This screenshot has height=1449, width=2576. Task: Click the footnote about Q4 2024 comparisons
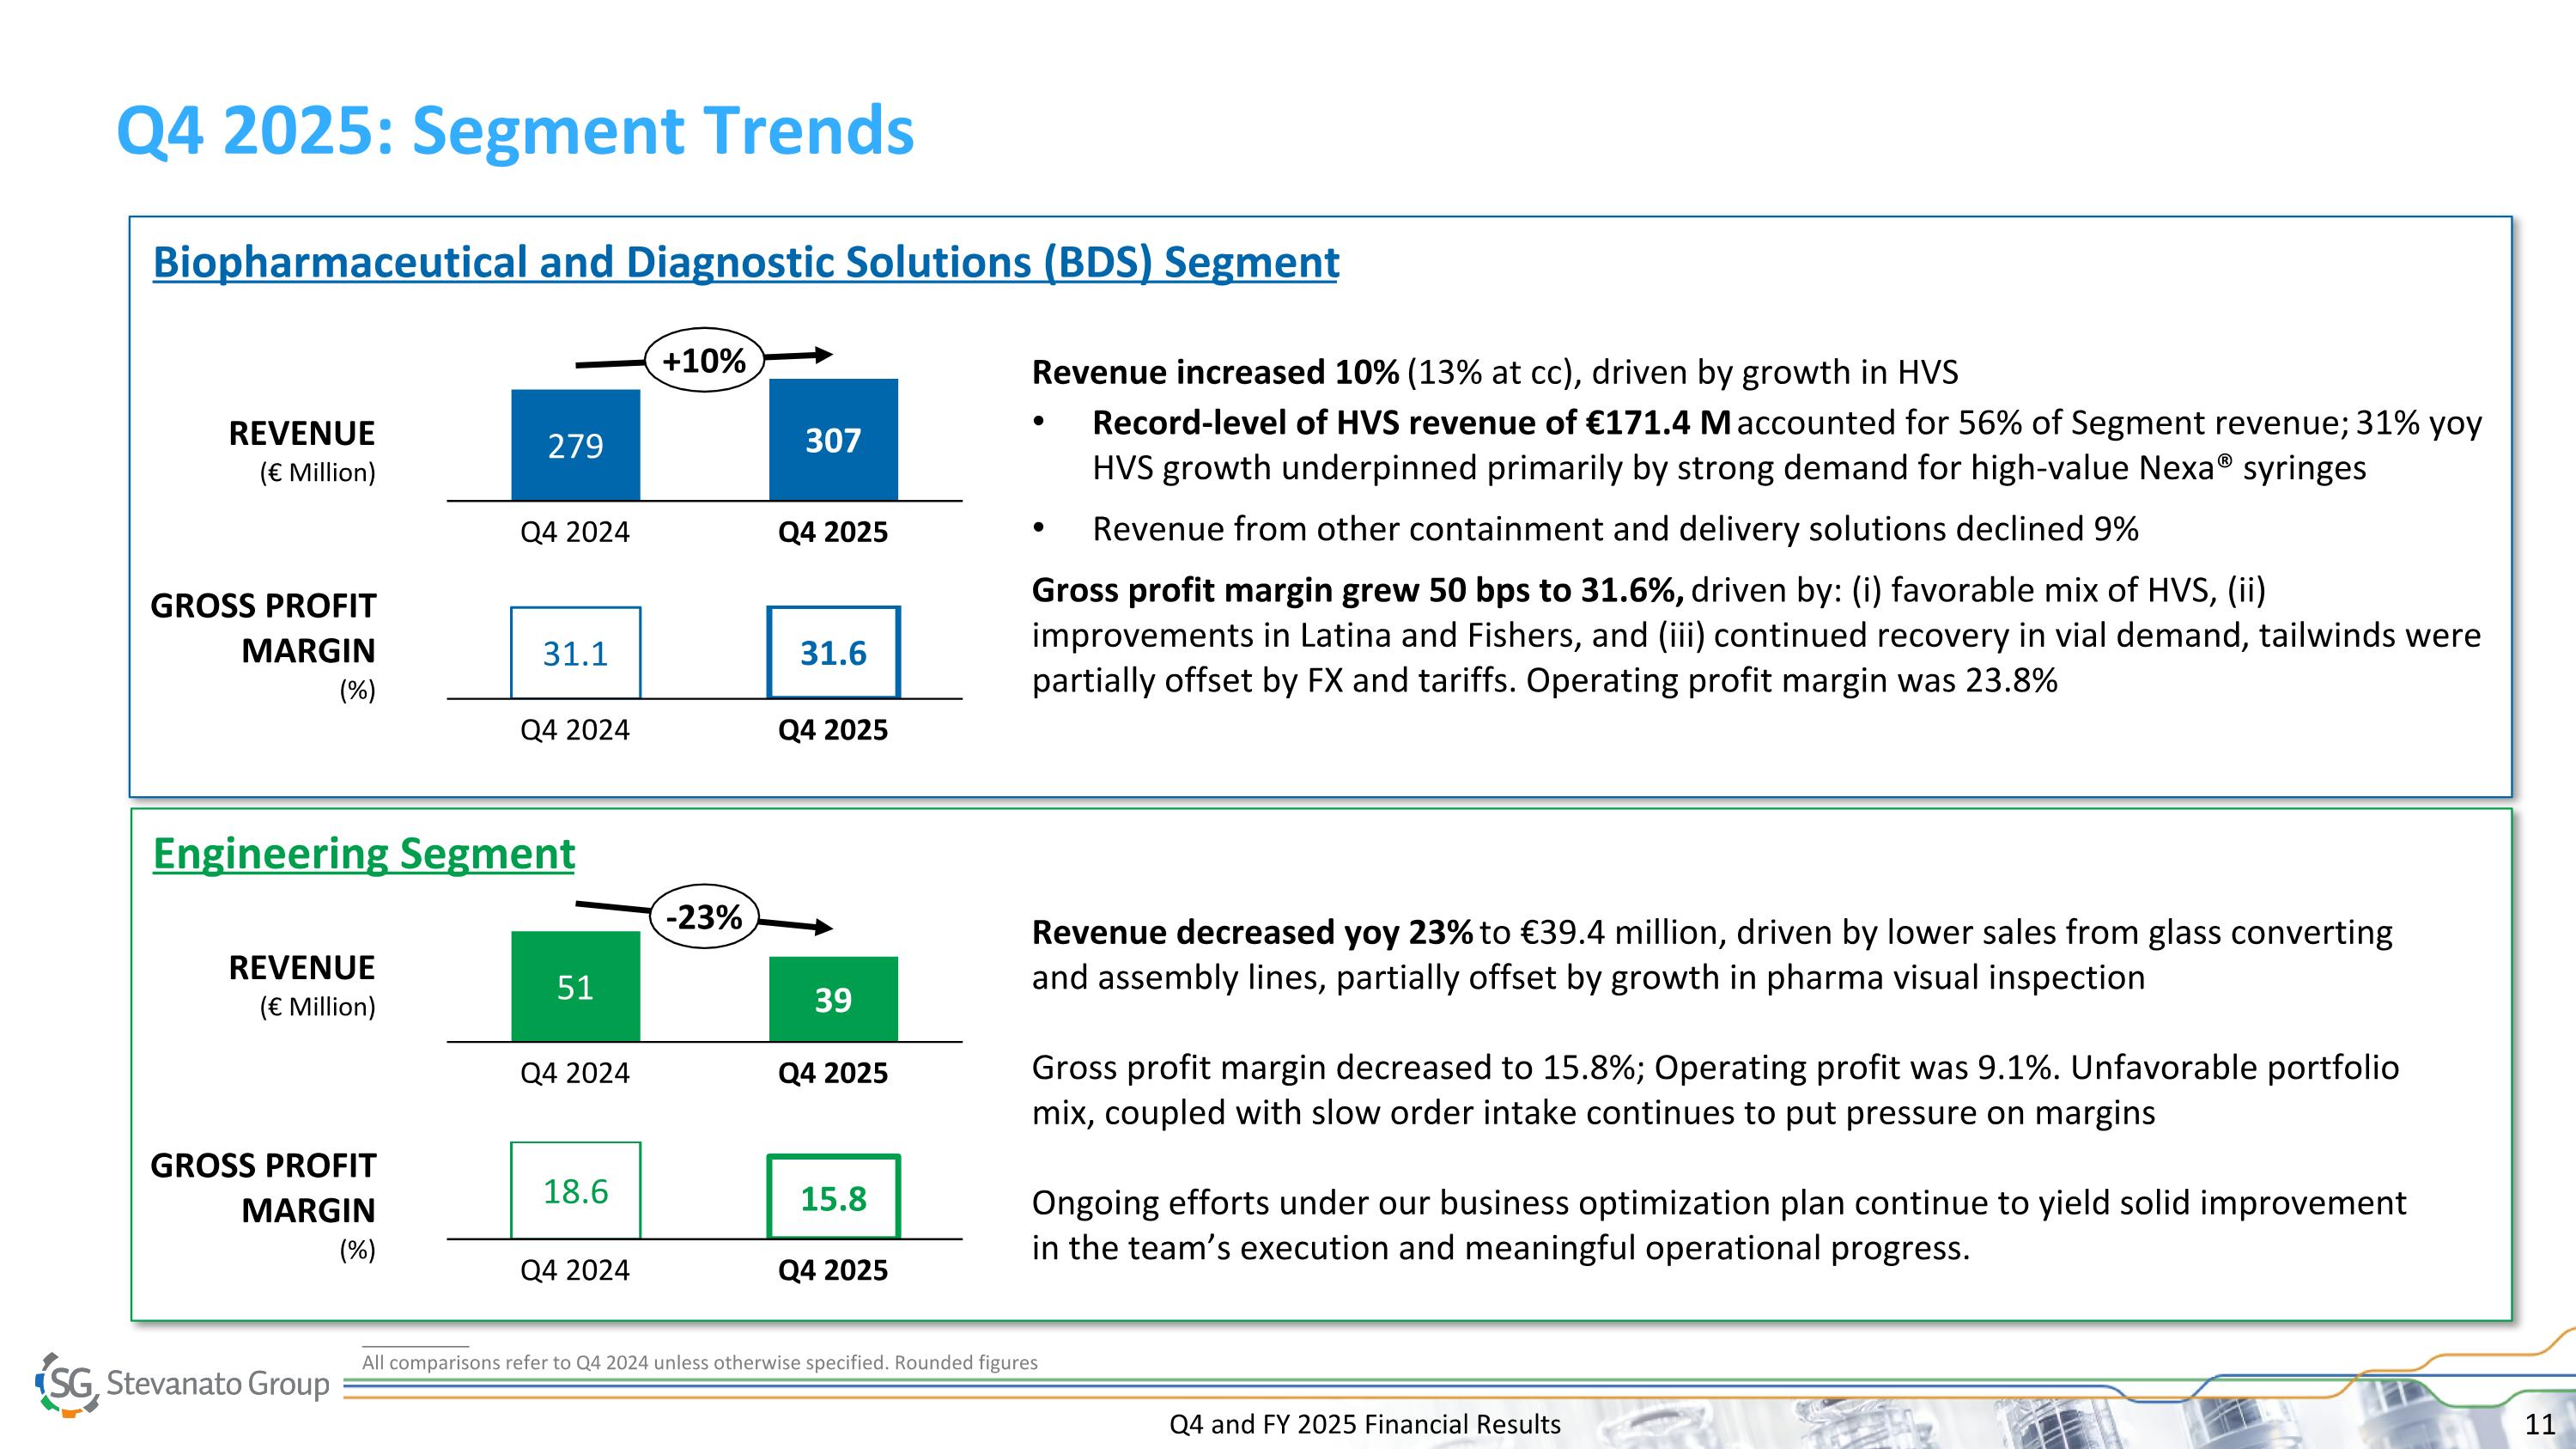(699, 1362)
